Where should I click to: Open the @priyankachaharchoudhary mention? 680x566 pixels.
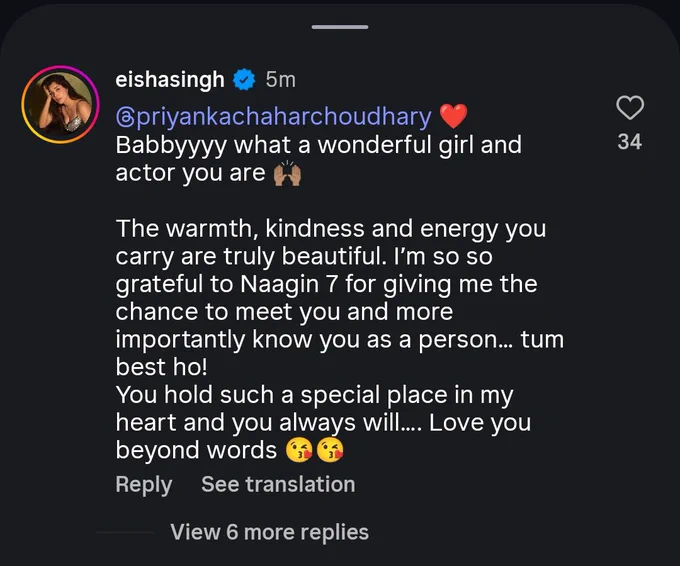pyautogui.click(x=274, y=117)
